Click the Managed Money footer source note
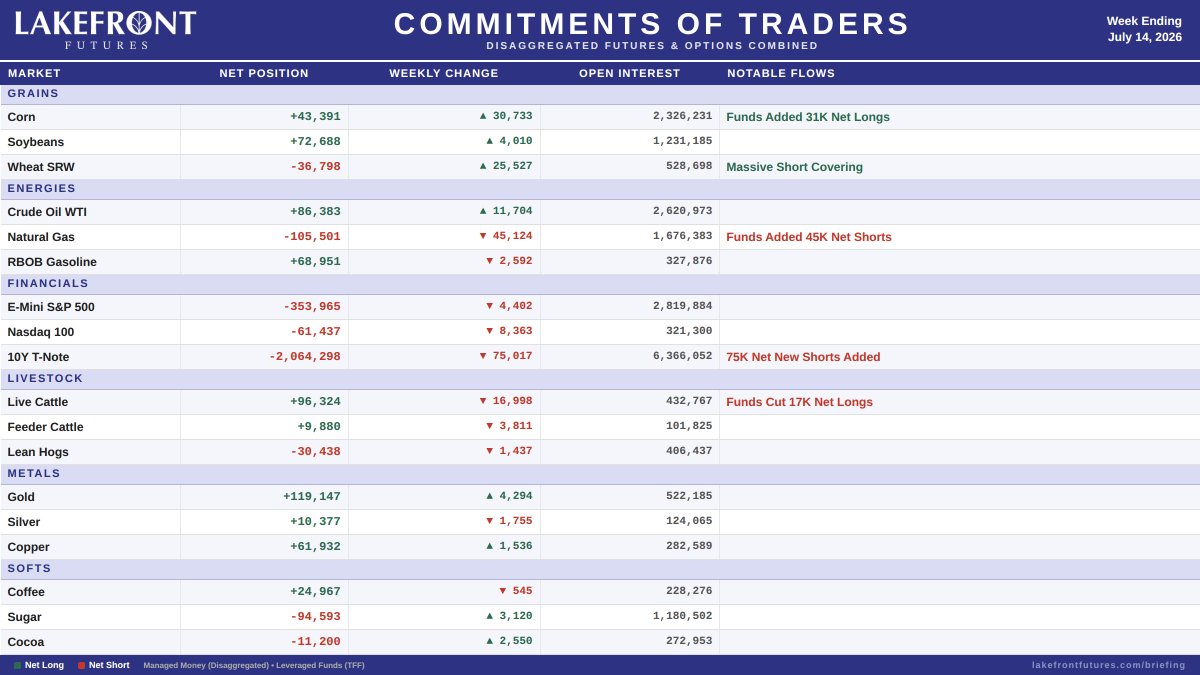The width and height of the screenshot is (1200, 675). tap(254, 665)
